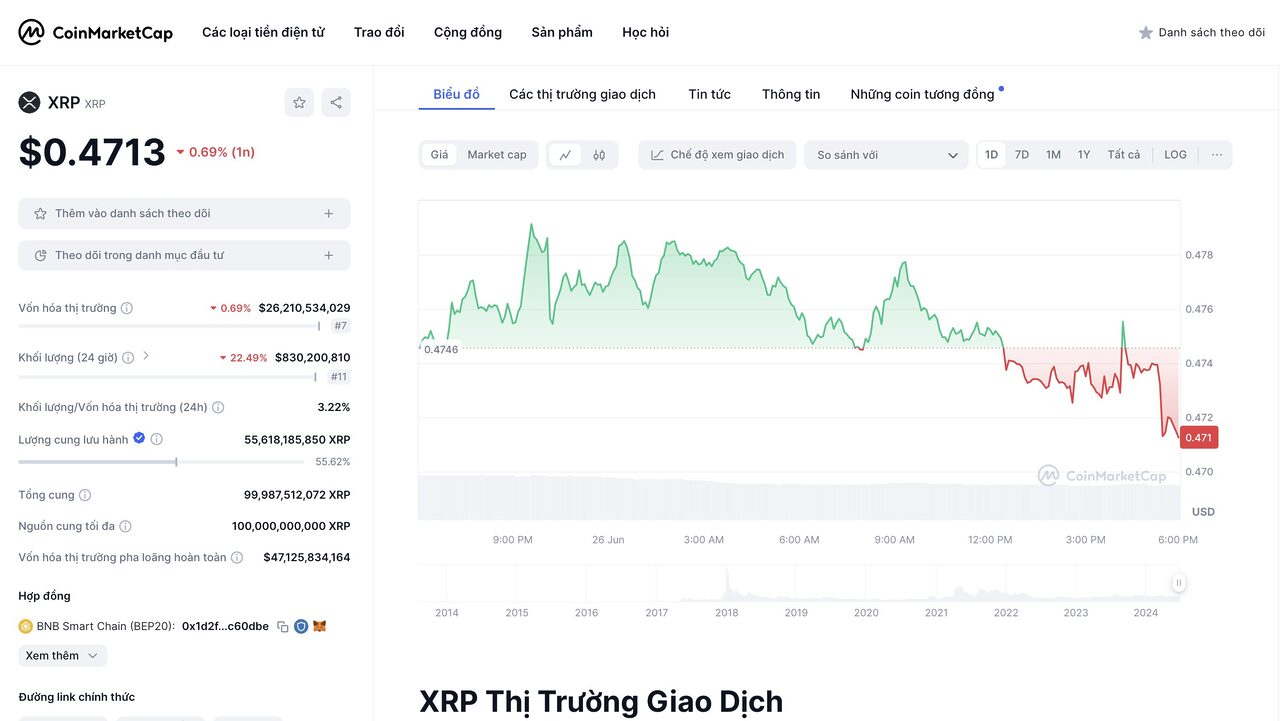Toggle the LOG scale
Image resolution: width=1280 pixels, height=721 pixels.
tap(1176, 155)
